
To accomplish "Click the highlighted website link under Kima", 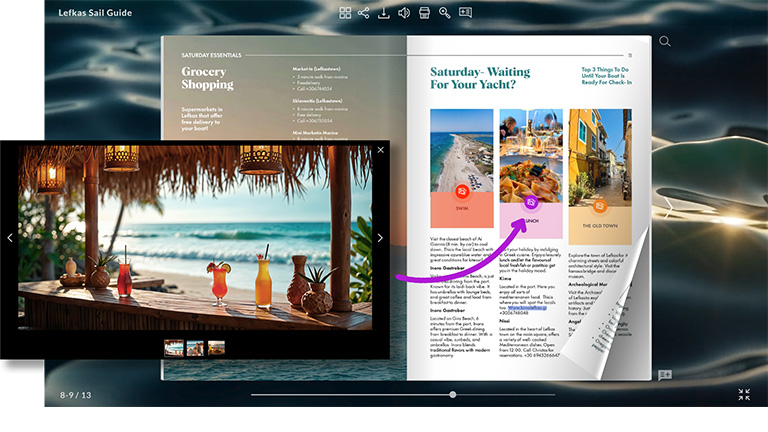I will (527, 295).
